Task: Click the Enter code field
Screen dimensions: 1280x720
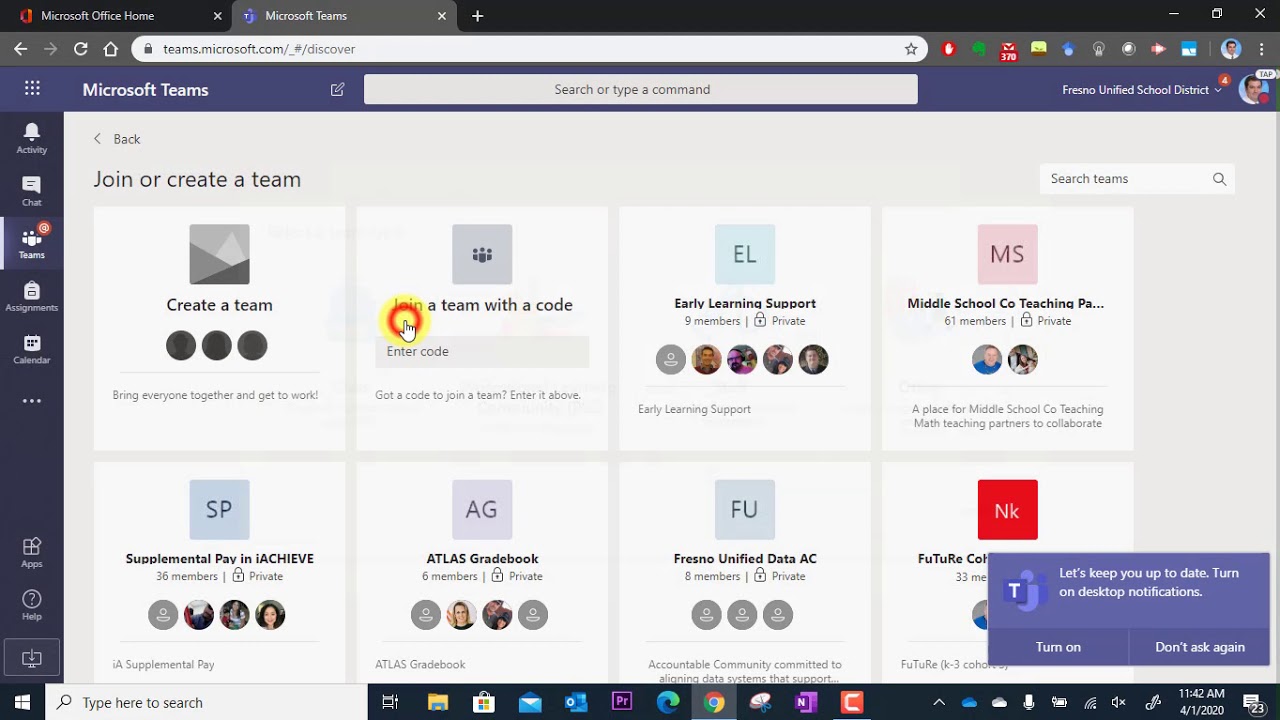Action: [482, 351]
